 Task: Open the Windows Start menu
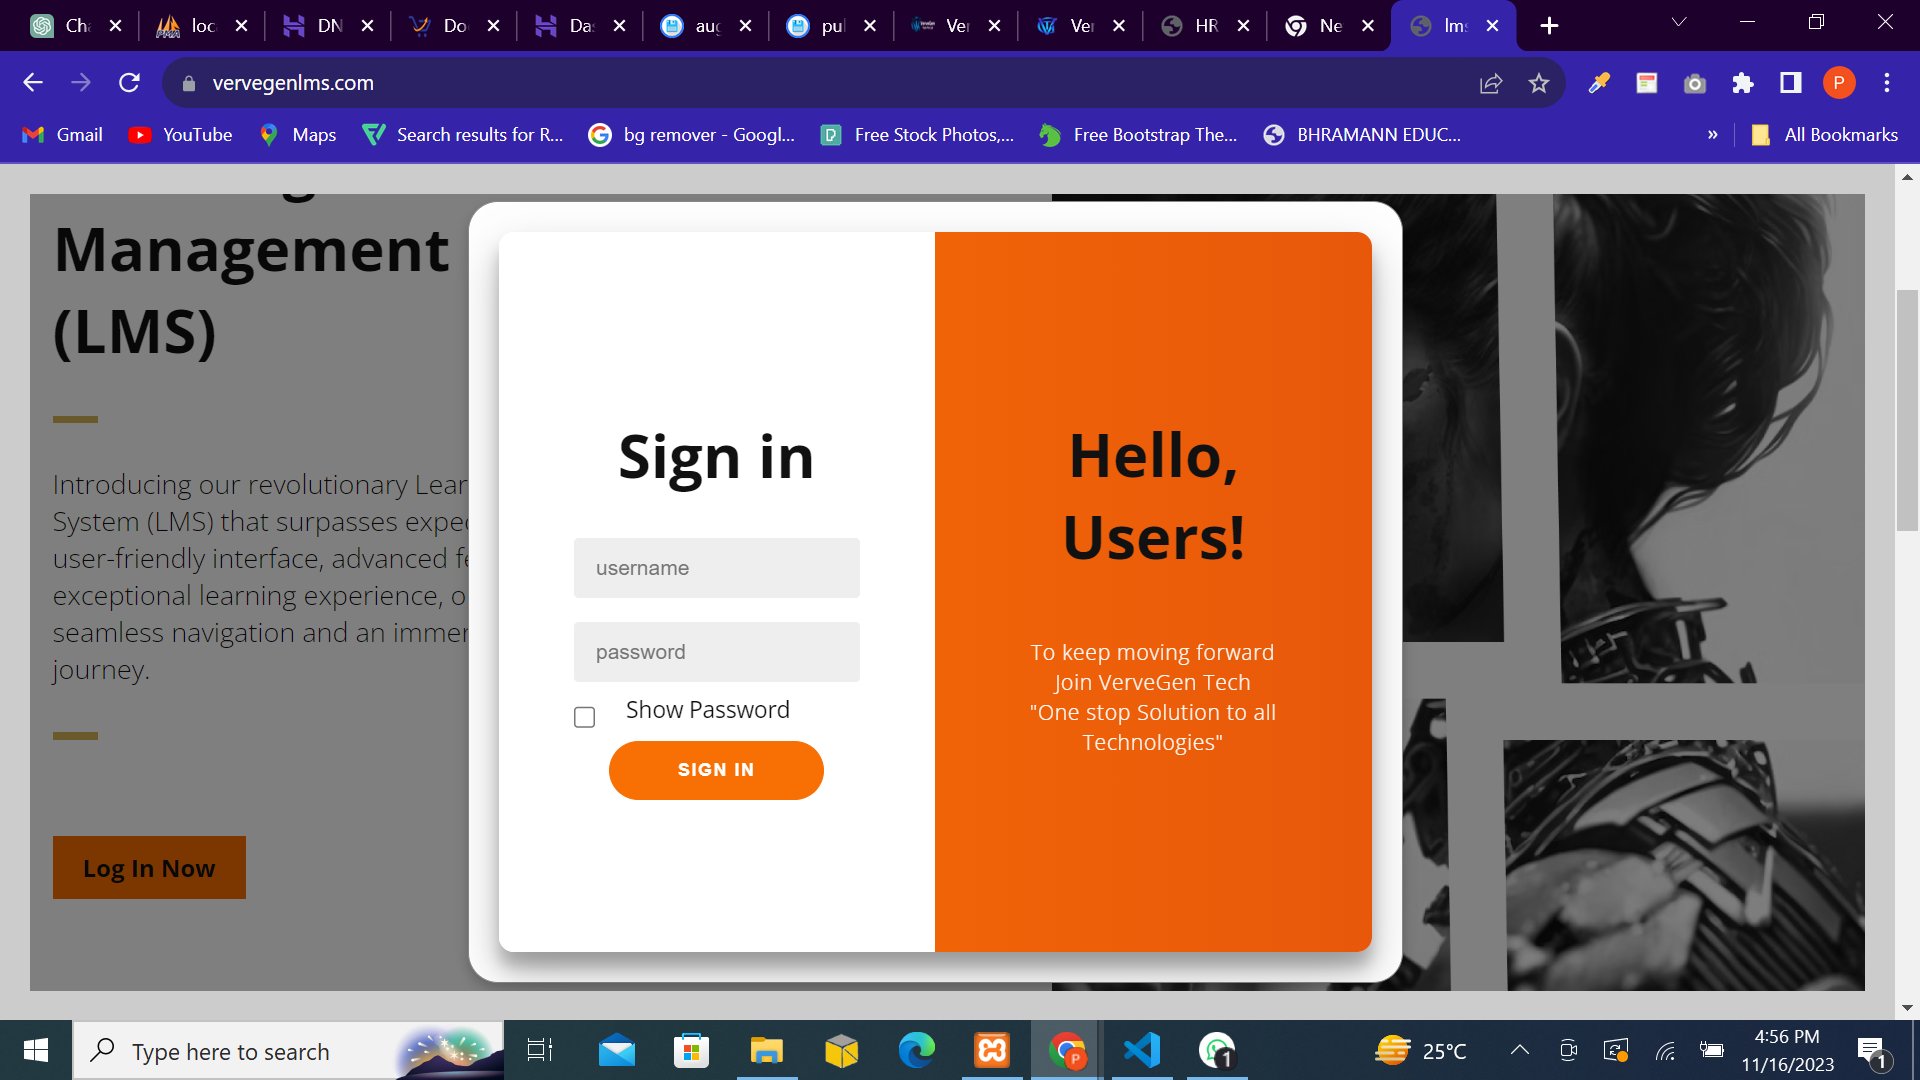pyautogui.click(x=36, y=1050)
